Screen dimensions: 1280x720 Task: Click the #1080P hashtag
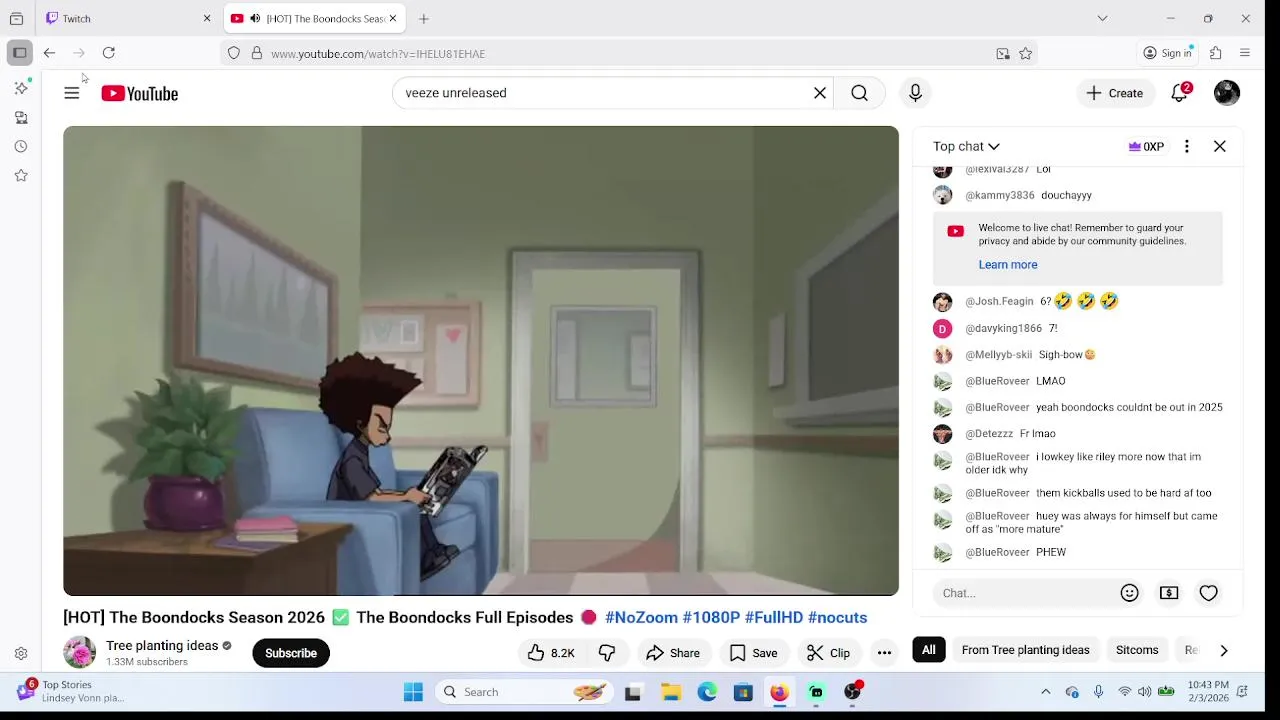pos(711,618)
